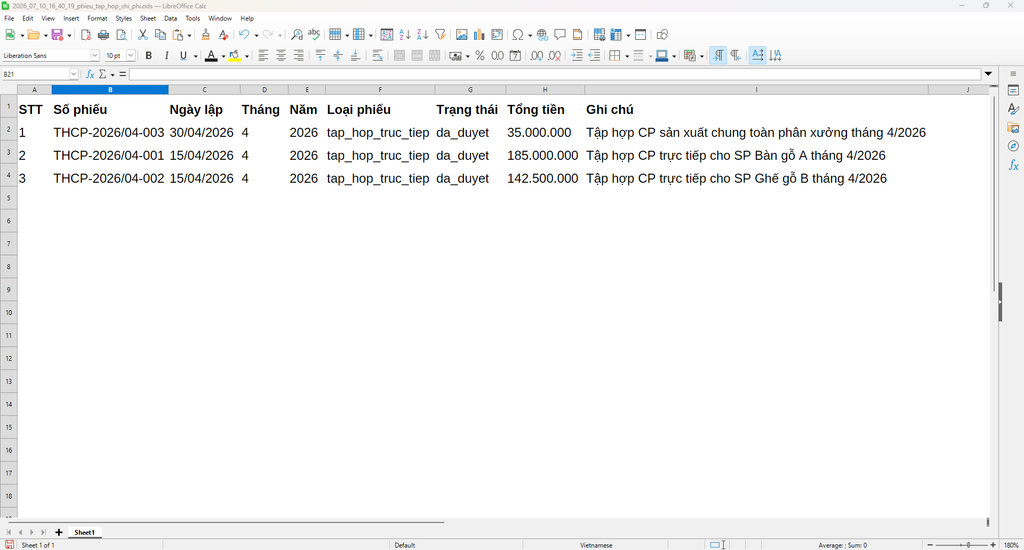1024x550 pixels.
Task: Click the zoom out minus button
Action: 930,545
